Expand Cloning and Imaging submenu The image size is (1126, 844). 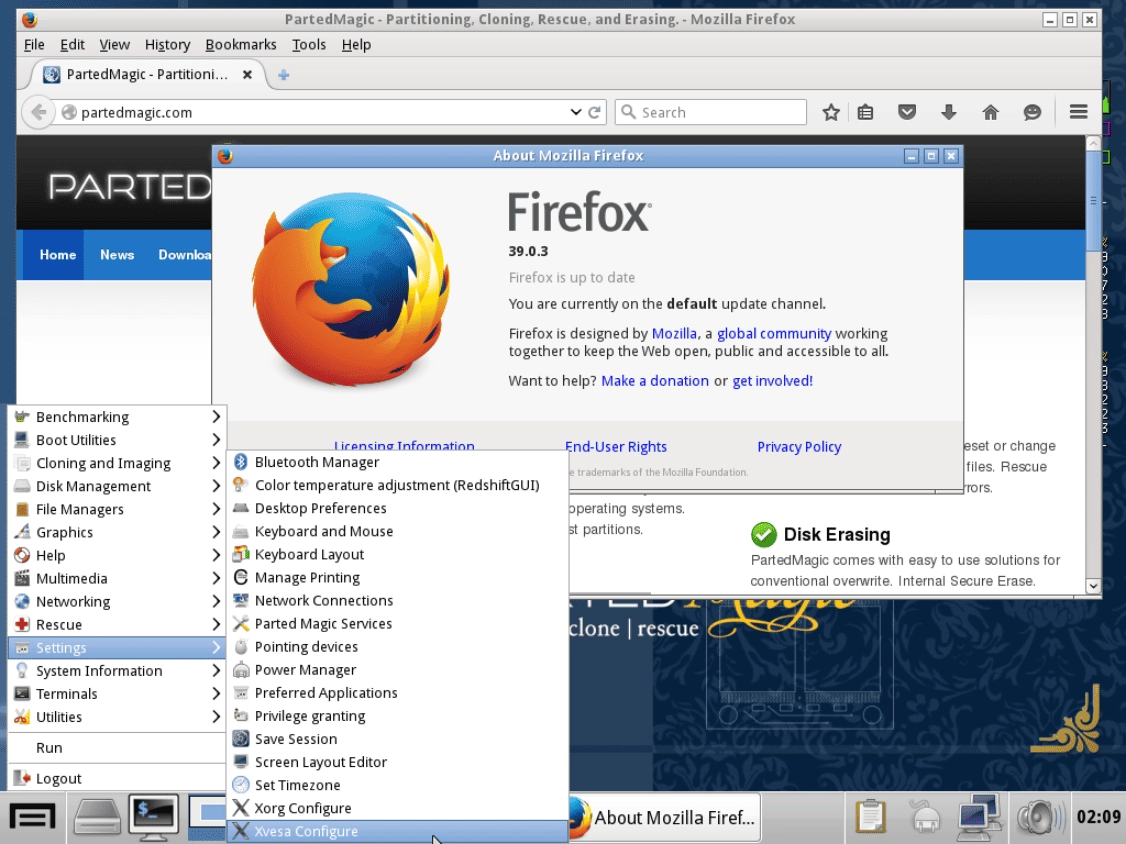[117, 463]
